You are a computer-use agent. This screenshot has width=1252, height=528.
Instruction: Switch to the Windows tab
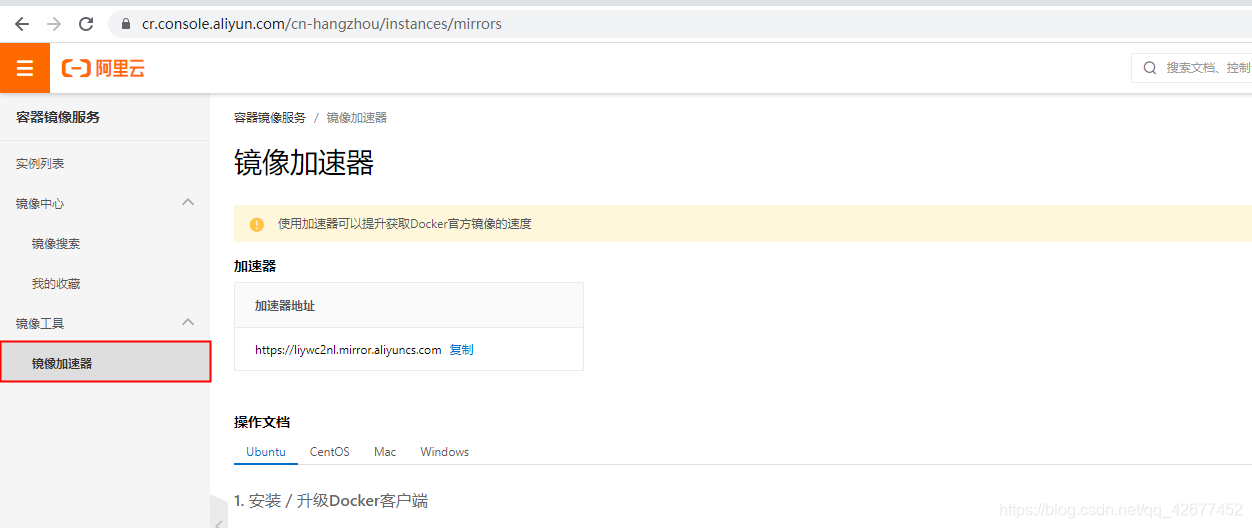point(445,452)
